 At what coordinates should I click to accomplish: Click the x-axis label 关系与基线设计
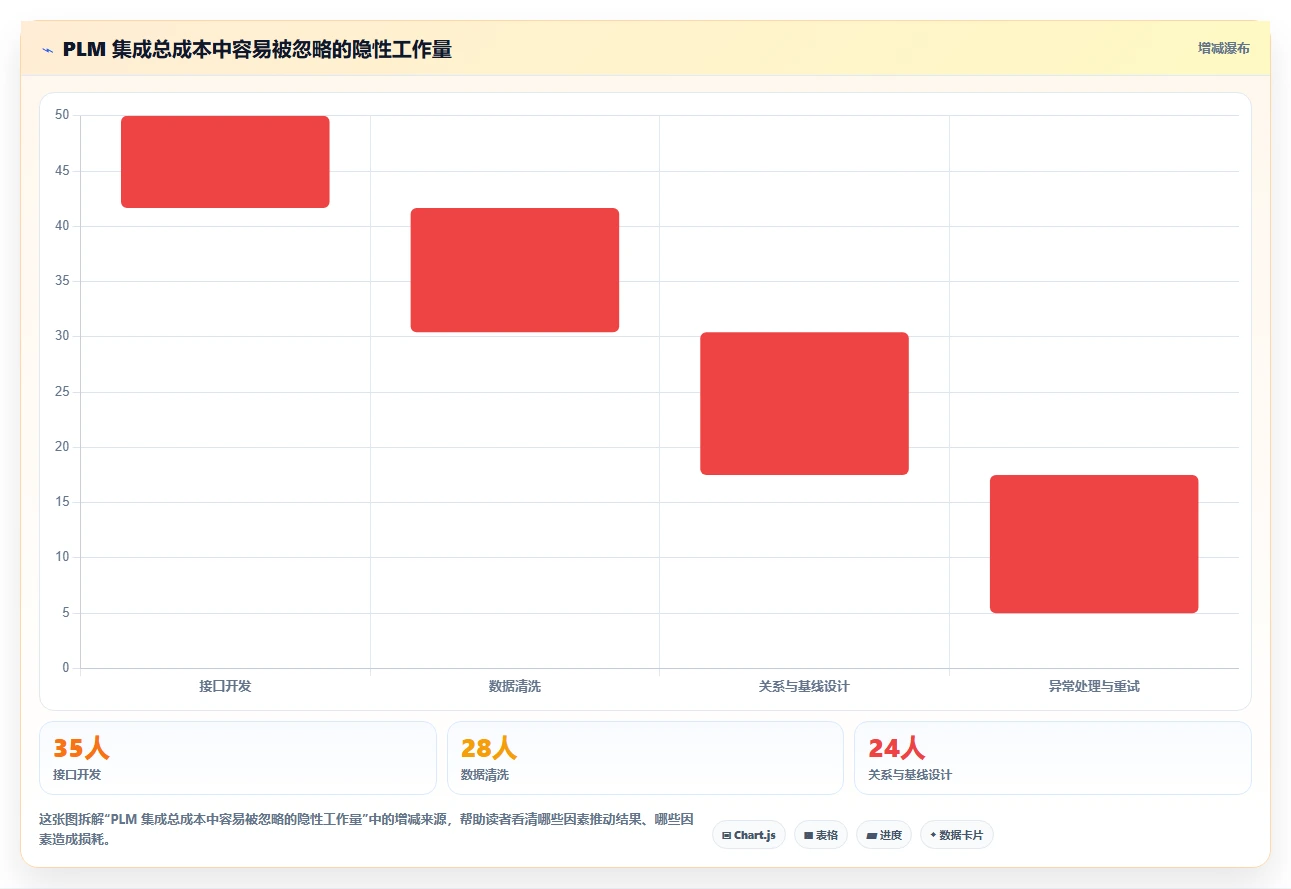(804, 686)
